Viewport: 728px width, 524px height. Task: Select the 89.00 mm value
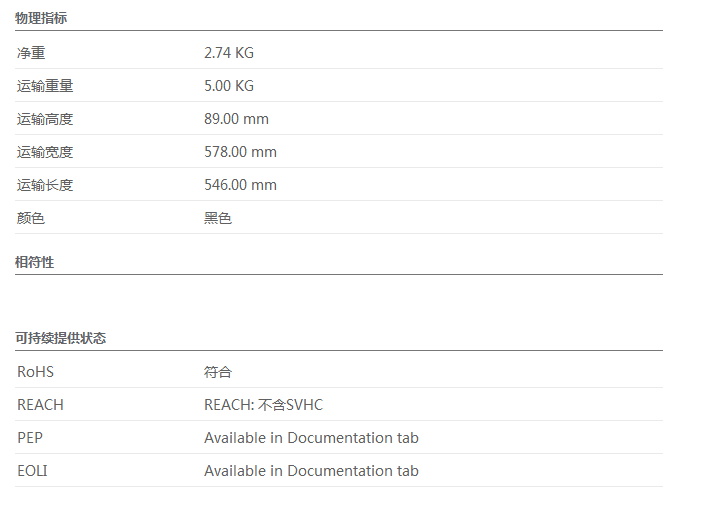tap(236, 119)
